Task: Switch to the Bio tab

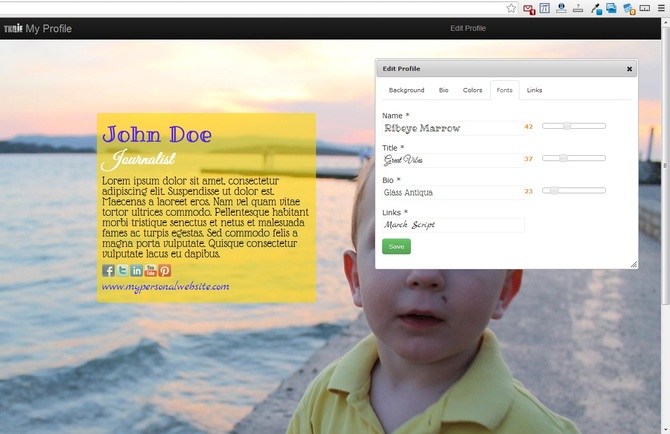Action: coord(444,90)
